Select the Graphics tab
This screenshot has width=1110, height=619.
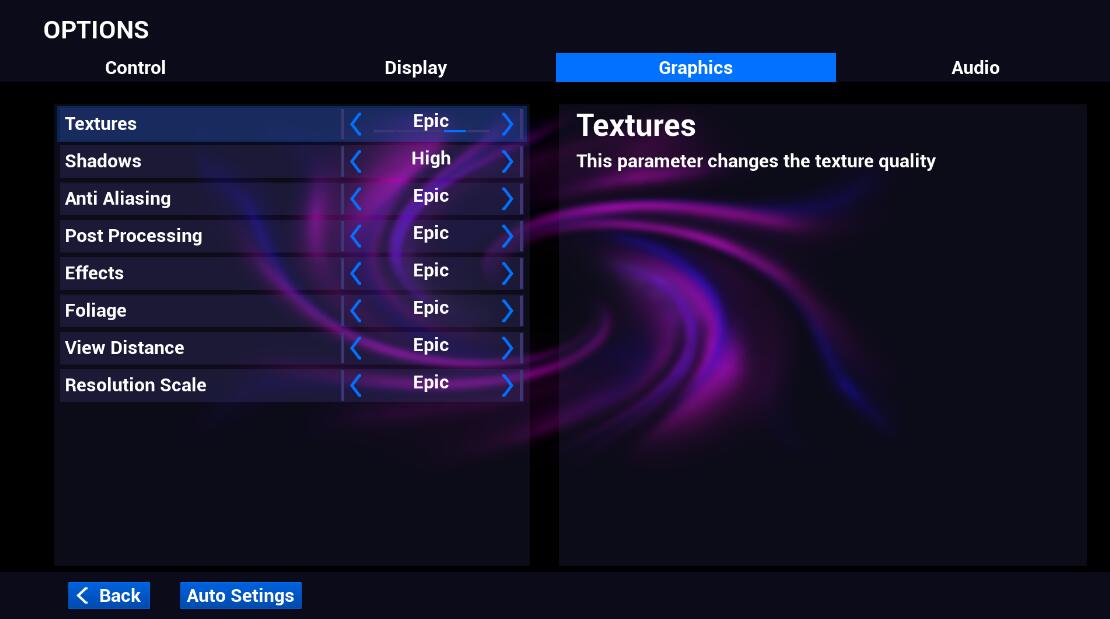tap(695, 68)
